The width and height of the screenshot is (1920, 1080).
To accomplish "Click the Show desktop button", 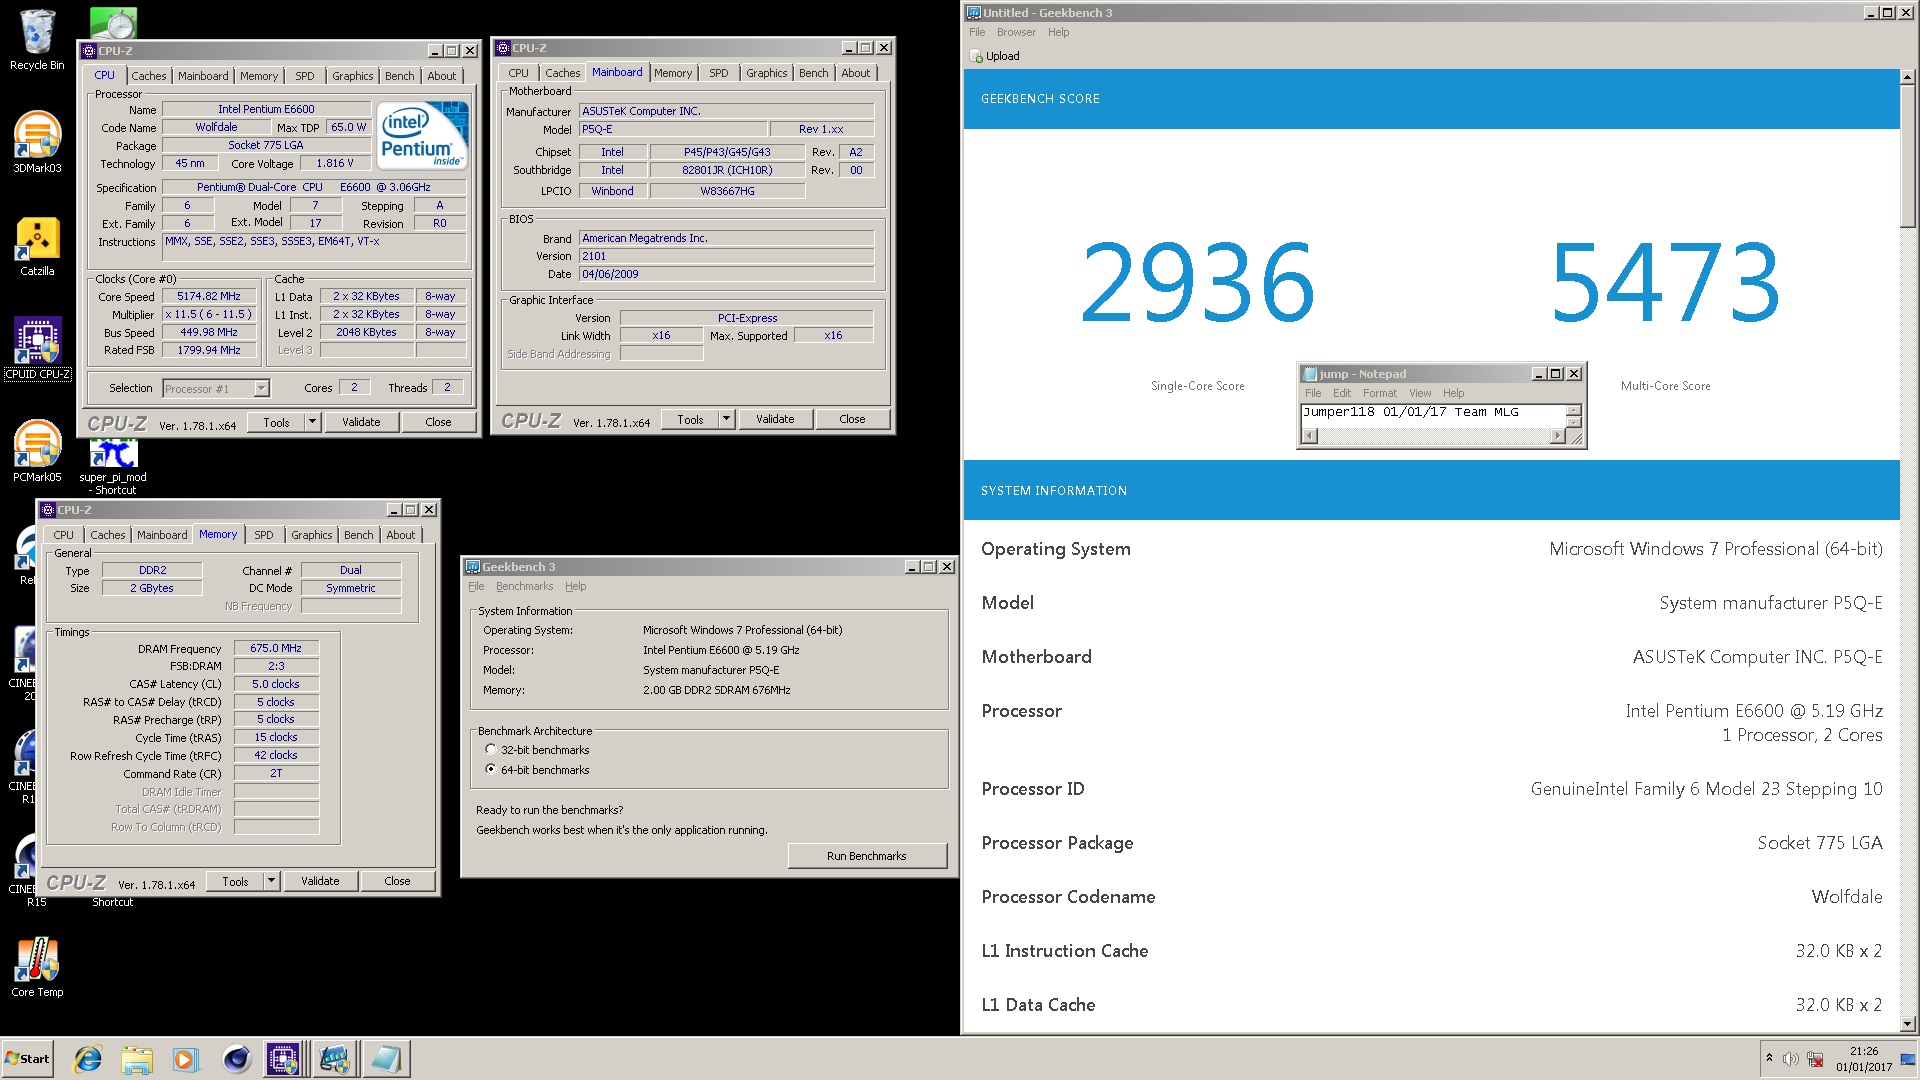I will tap(1908, 1059).
